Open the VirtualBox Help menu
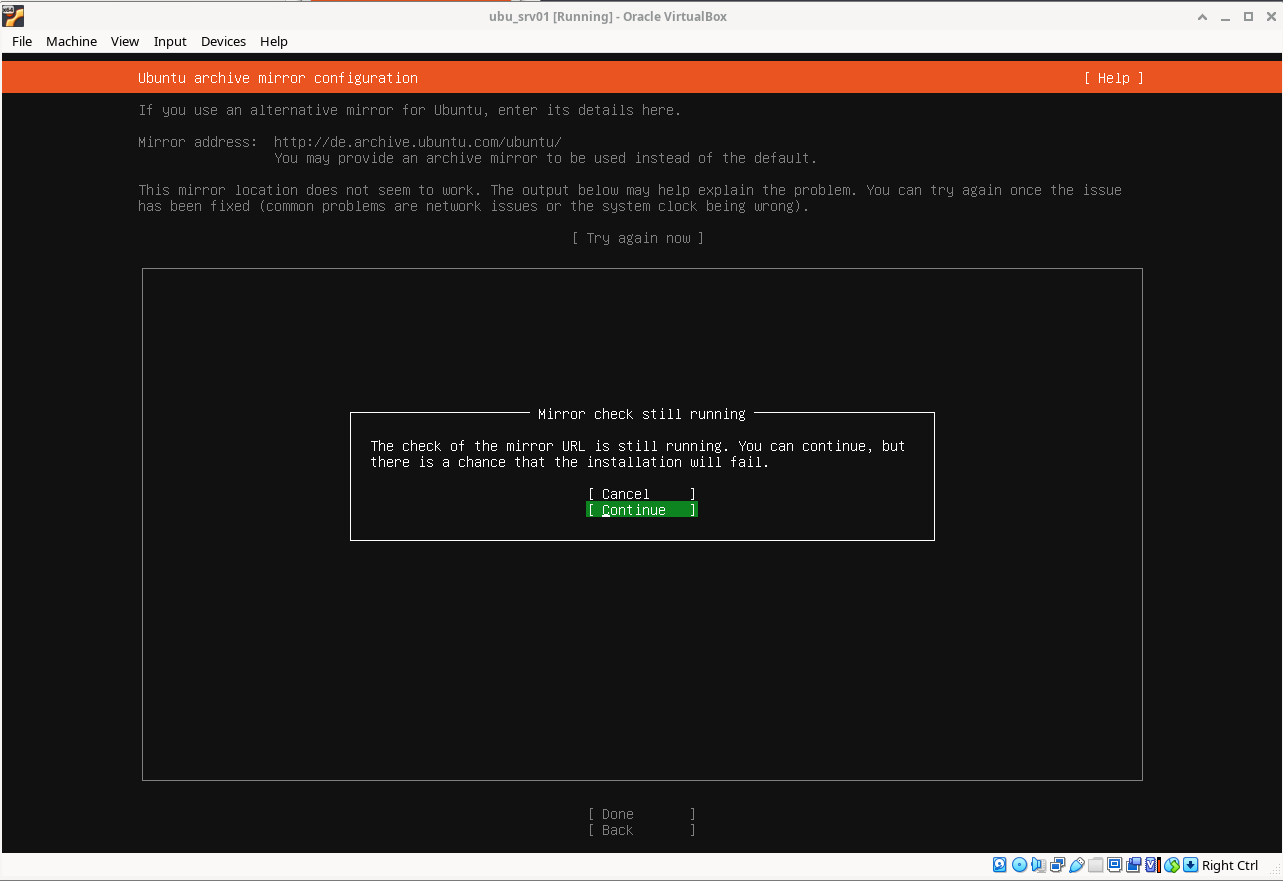Screen dimensions: 1283x881 tap(273, 41)
